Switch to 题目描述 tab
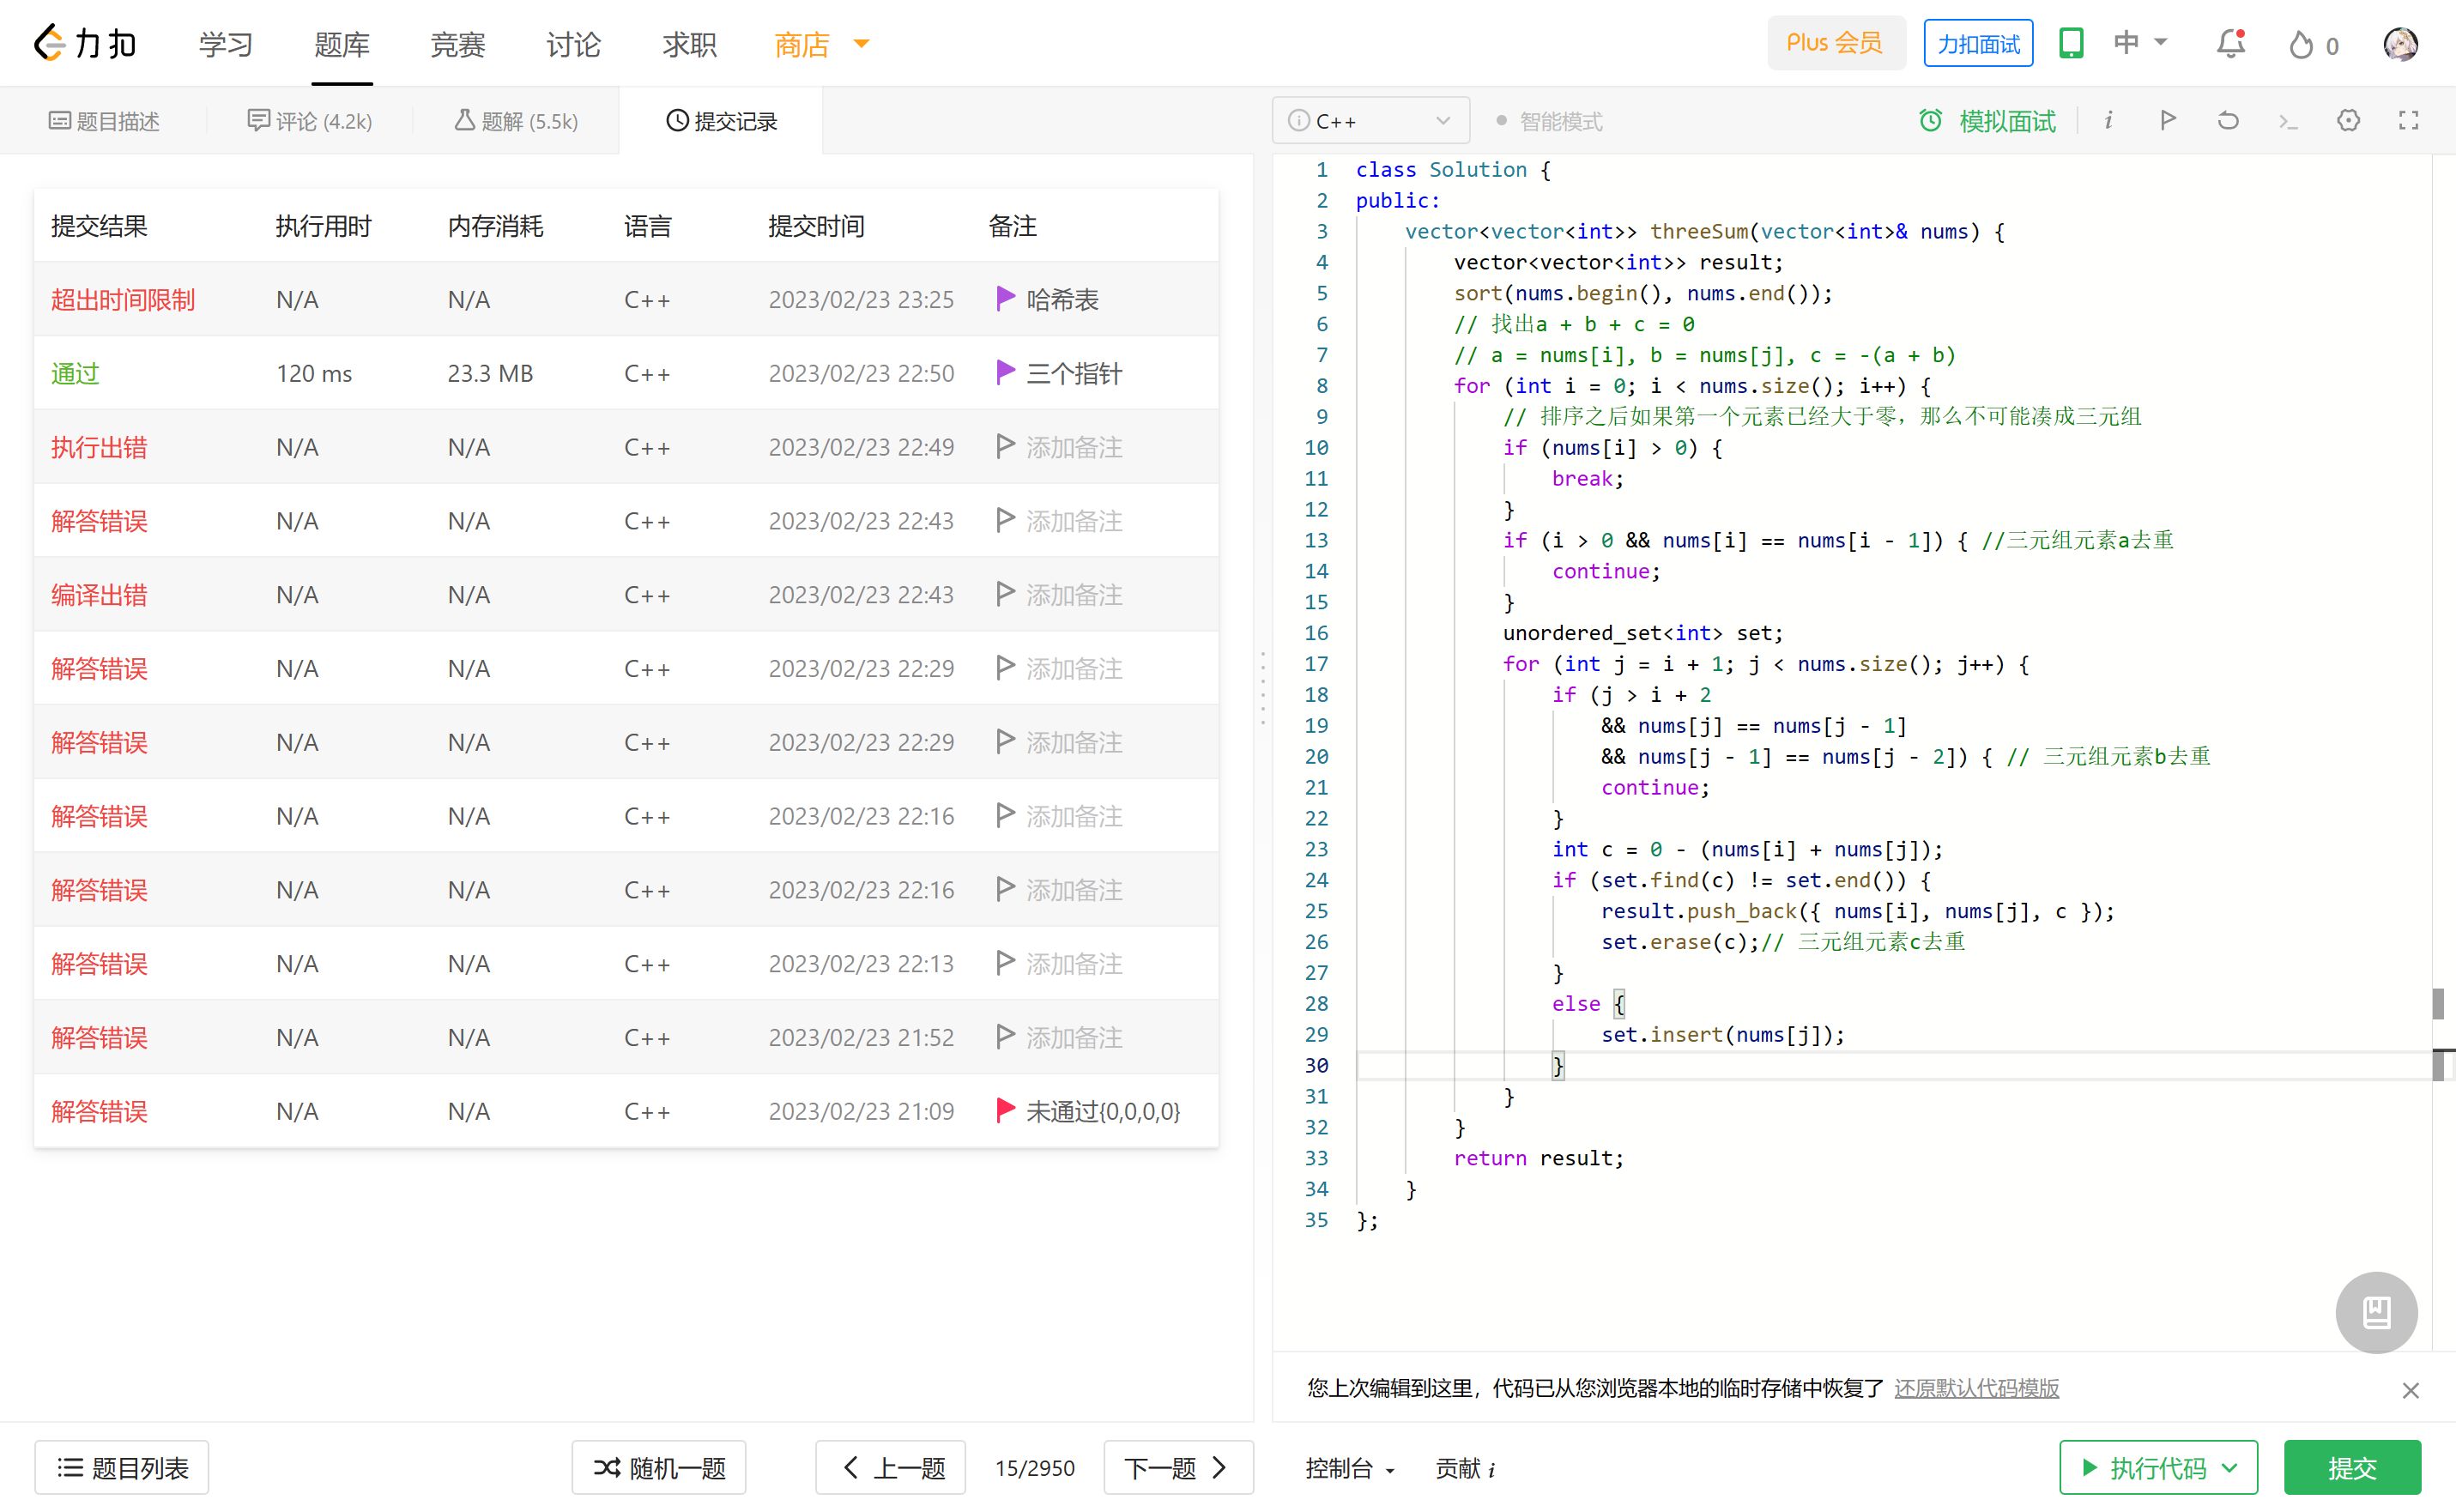 [x=104, y=121]
